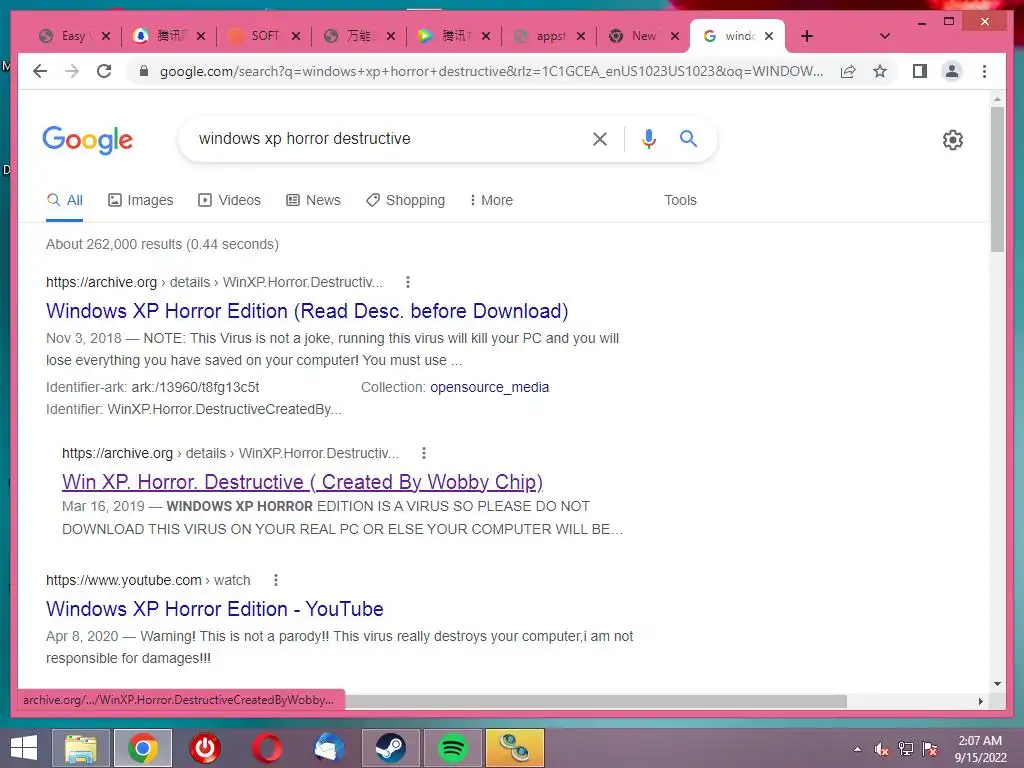This screenshot has width=1024, height=768.
Task: Open options for the first archive.org result
Action: click(408, 282)
